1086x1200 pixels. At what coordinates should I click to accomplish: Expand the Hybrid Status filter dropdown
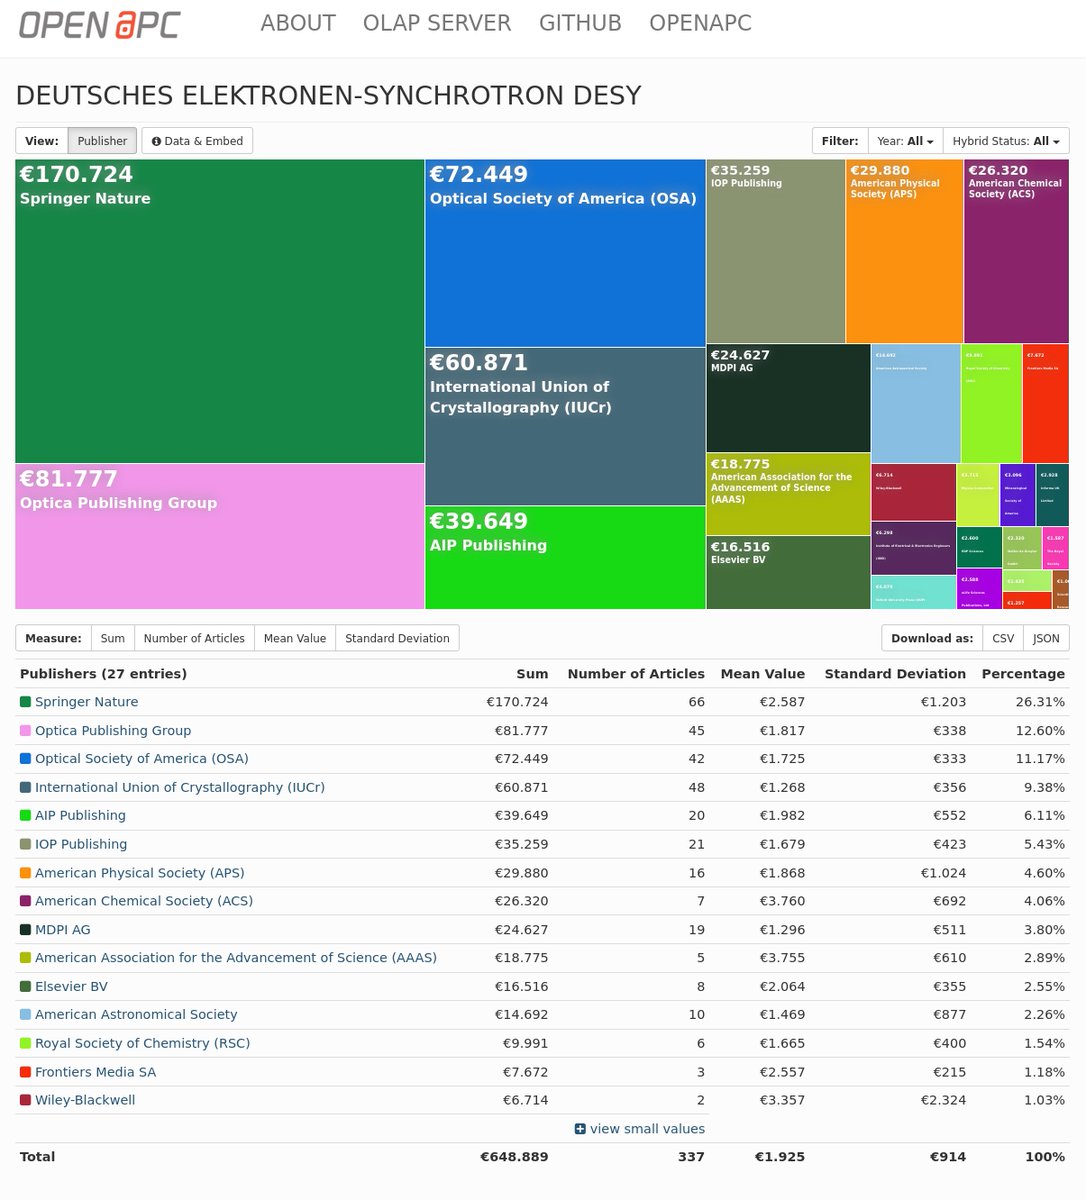[x=1006, y=141]
